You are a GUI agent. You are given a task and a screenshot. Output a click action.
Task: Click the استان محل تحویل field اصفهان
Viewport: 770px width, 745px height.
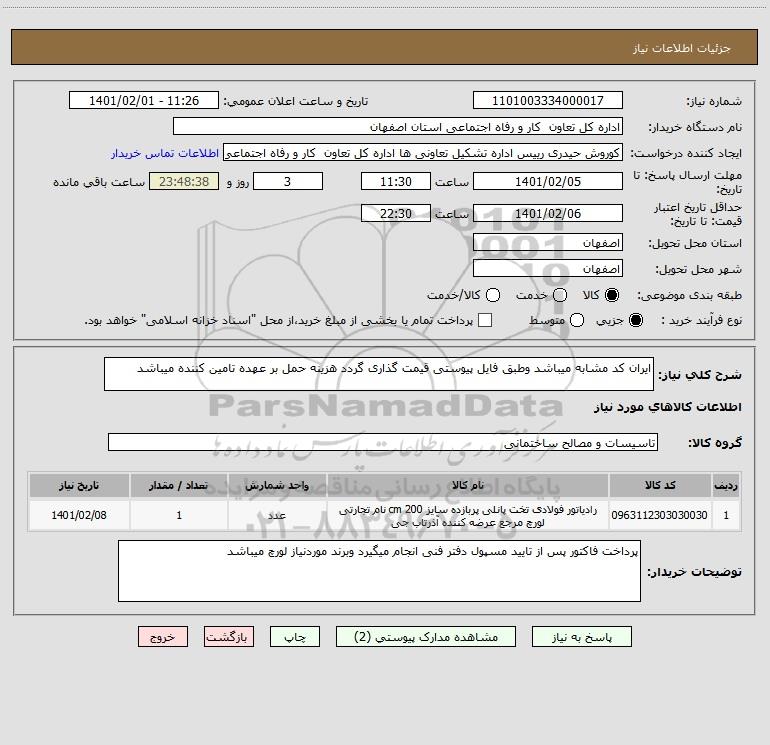548,243
